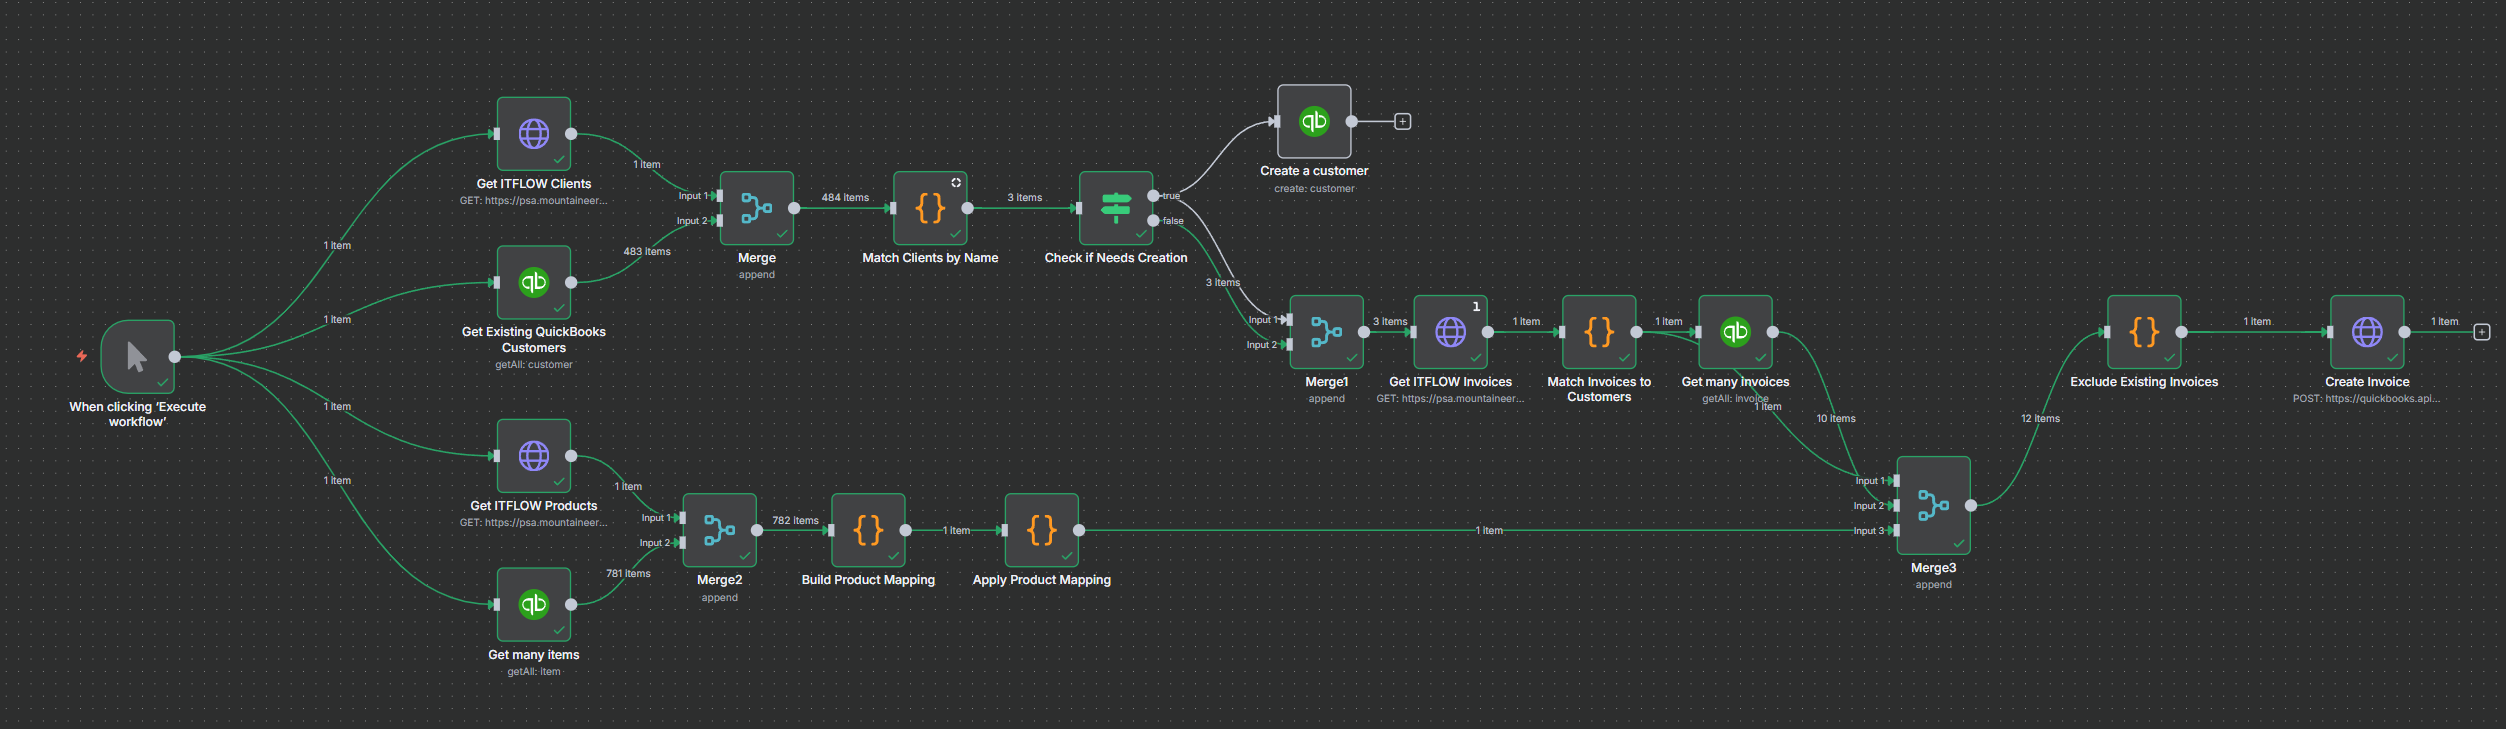Click the red lightning trigger indicator

pyautogui.click(x=82, y=356)
